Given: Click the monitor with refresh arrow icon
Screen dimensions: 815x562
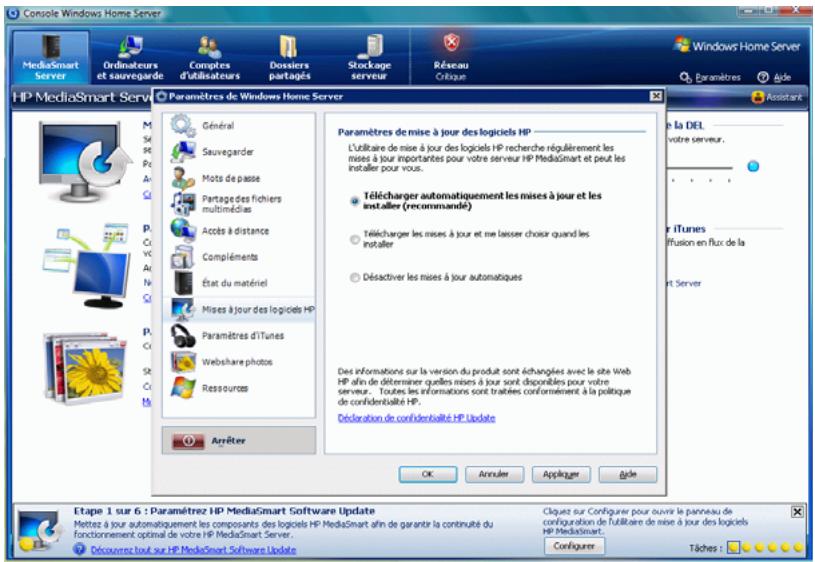Looking at the screenshot, I should click(86, 162).
